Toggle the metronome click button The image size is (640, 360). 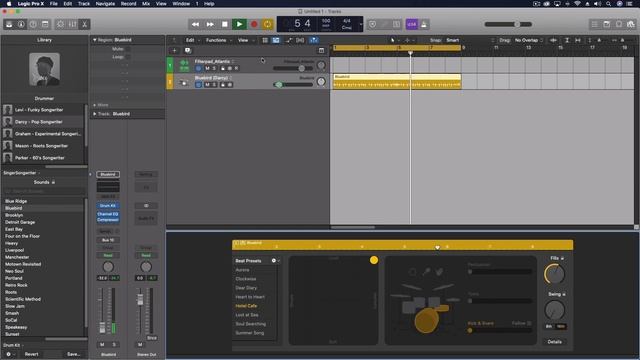point(424,24)
